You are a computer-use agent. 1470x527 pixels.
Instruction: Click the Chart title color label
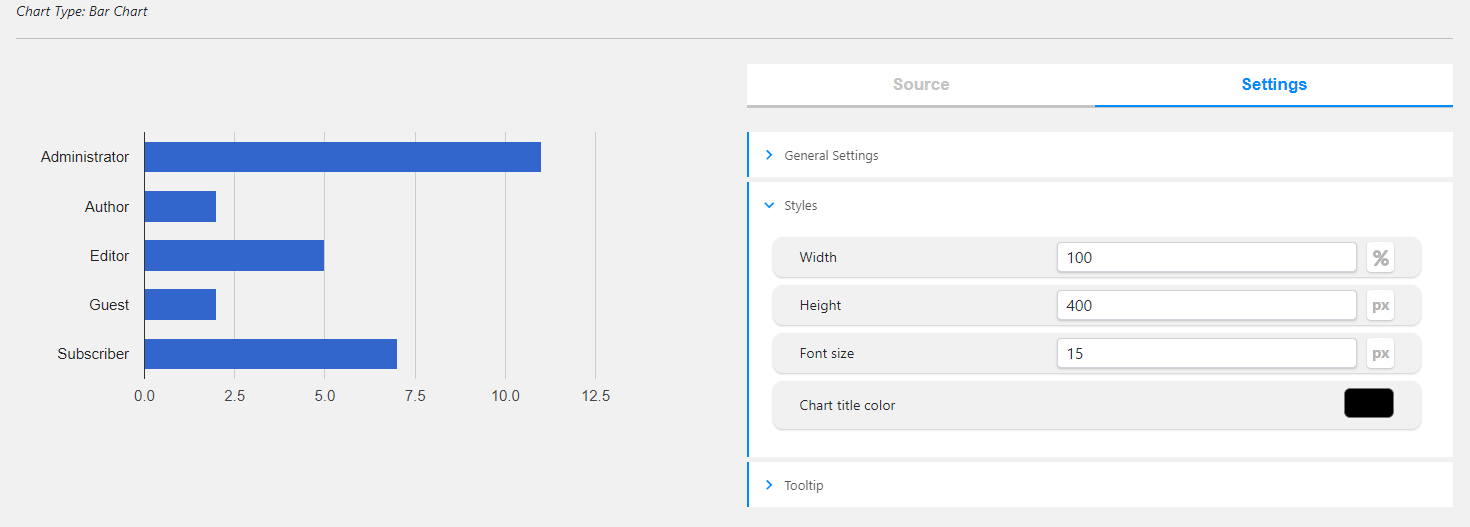click(847, 405)
